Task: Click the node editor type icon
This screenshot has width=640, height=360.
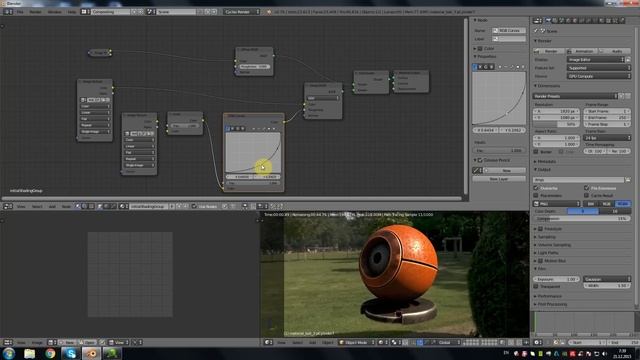Action: [7, 207]
